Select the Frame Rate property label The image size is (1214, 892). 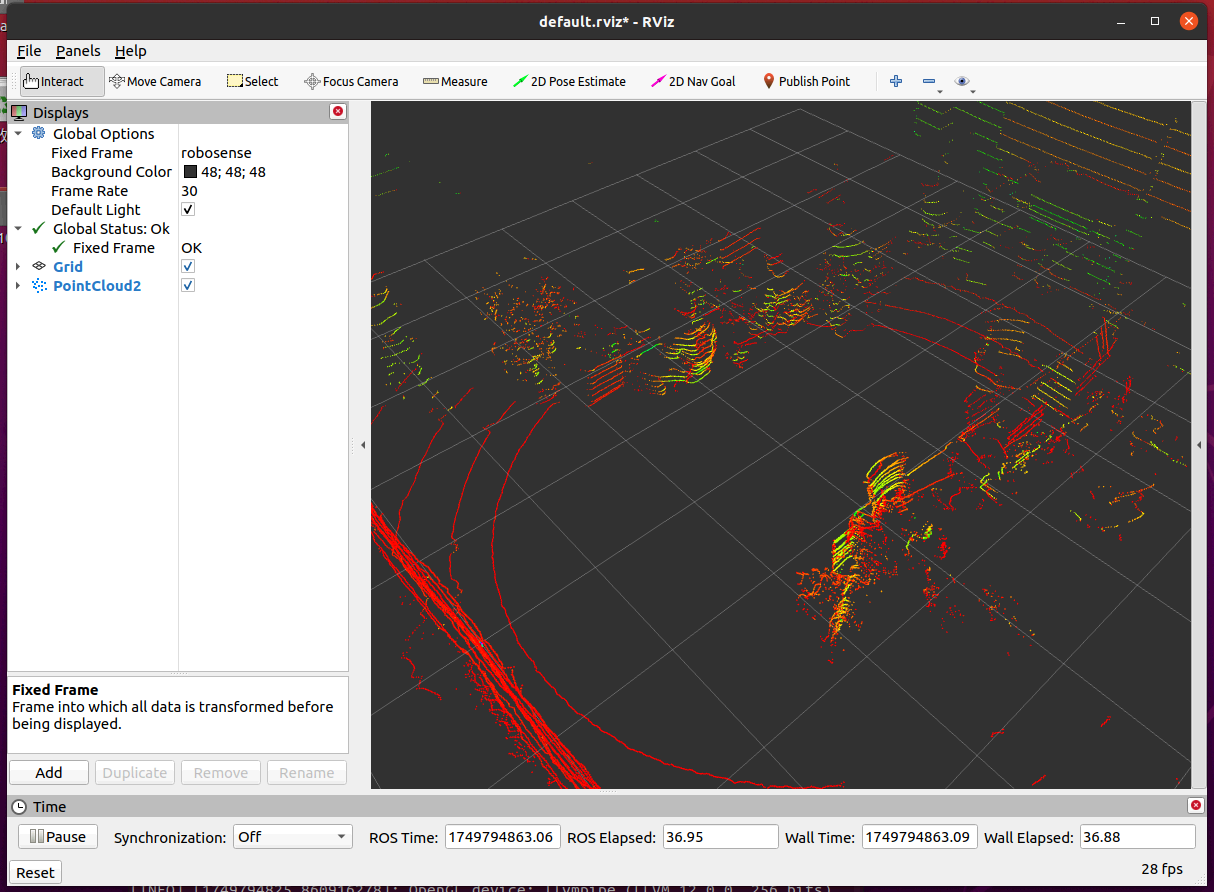pos(90,191)
